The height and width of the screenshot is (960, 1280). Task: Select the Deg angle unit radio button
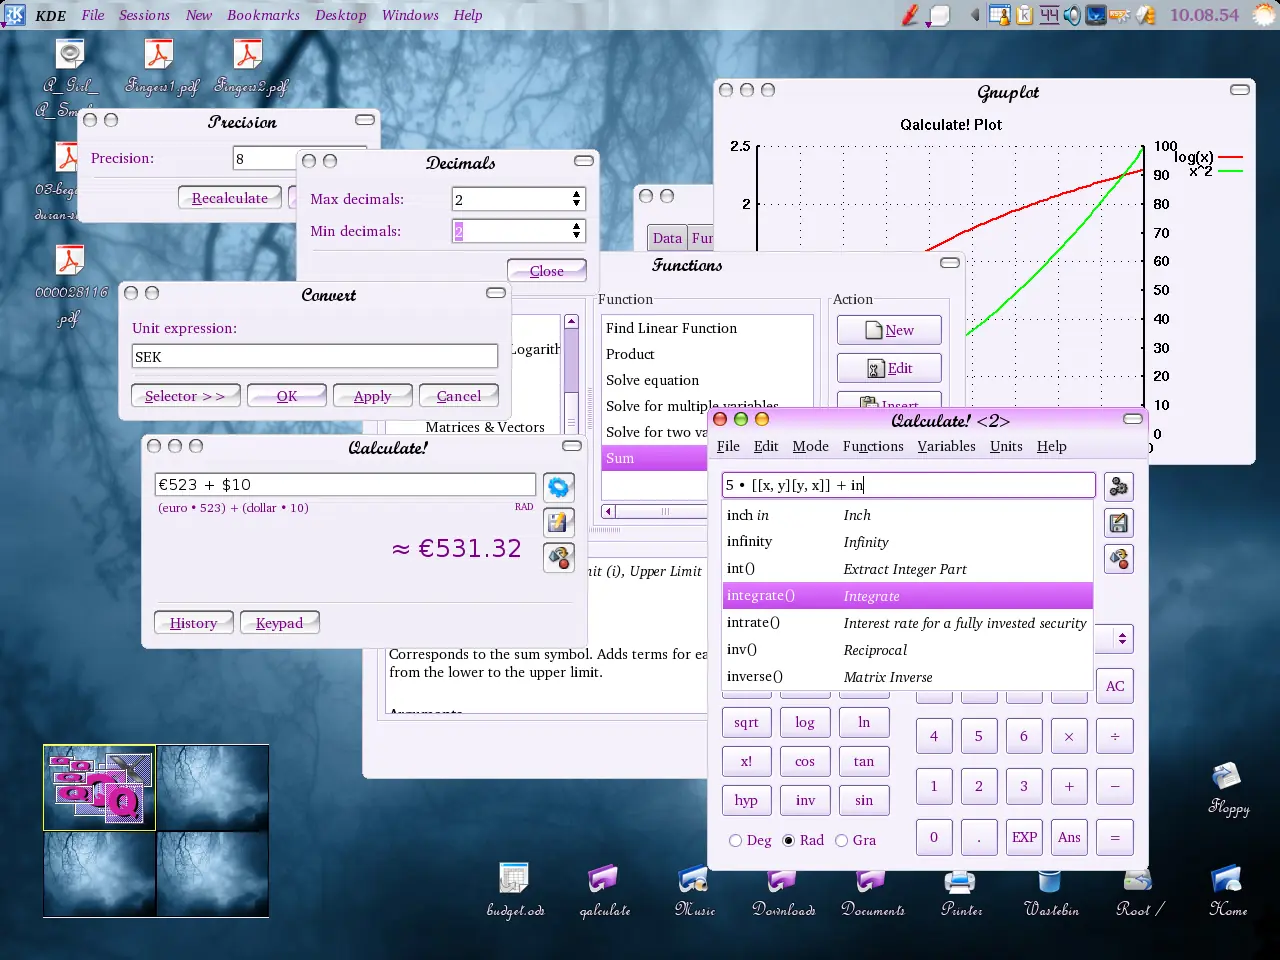tap(736, 841)
